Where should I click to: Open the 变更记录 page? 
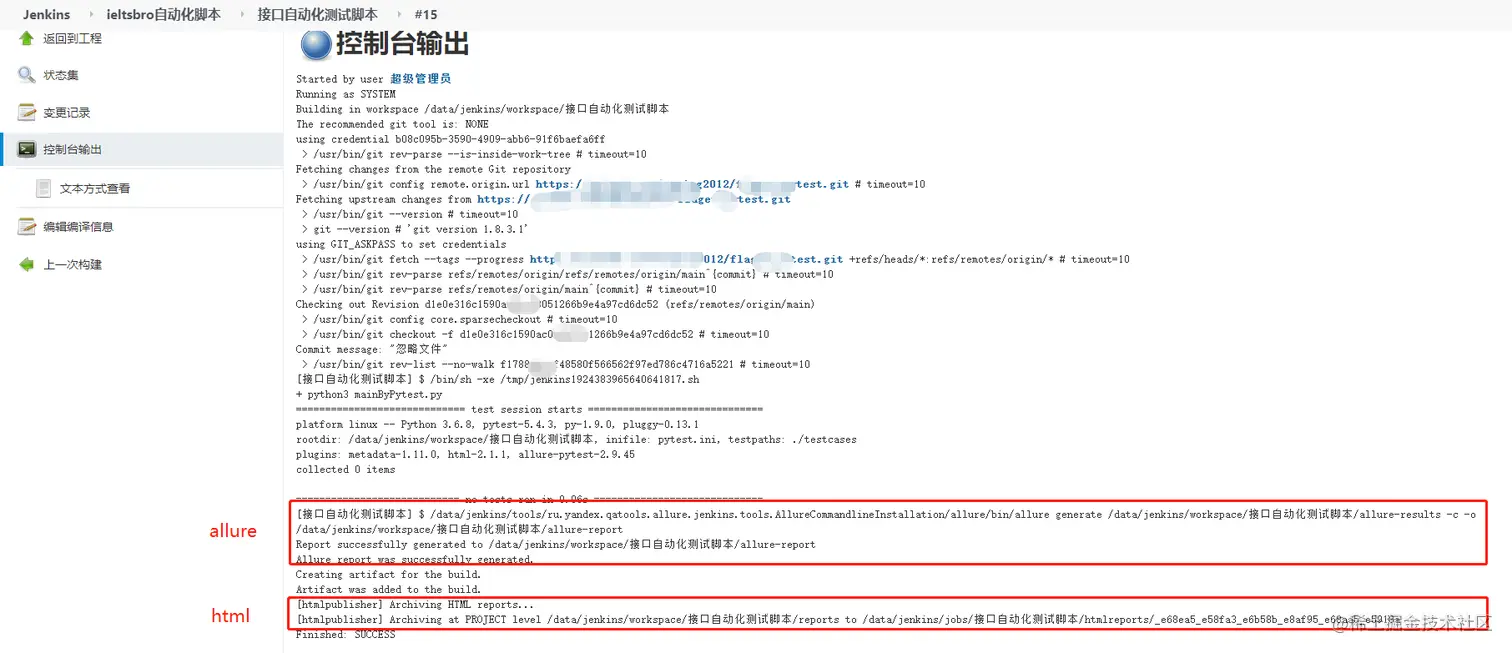point(66,112)
